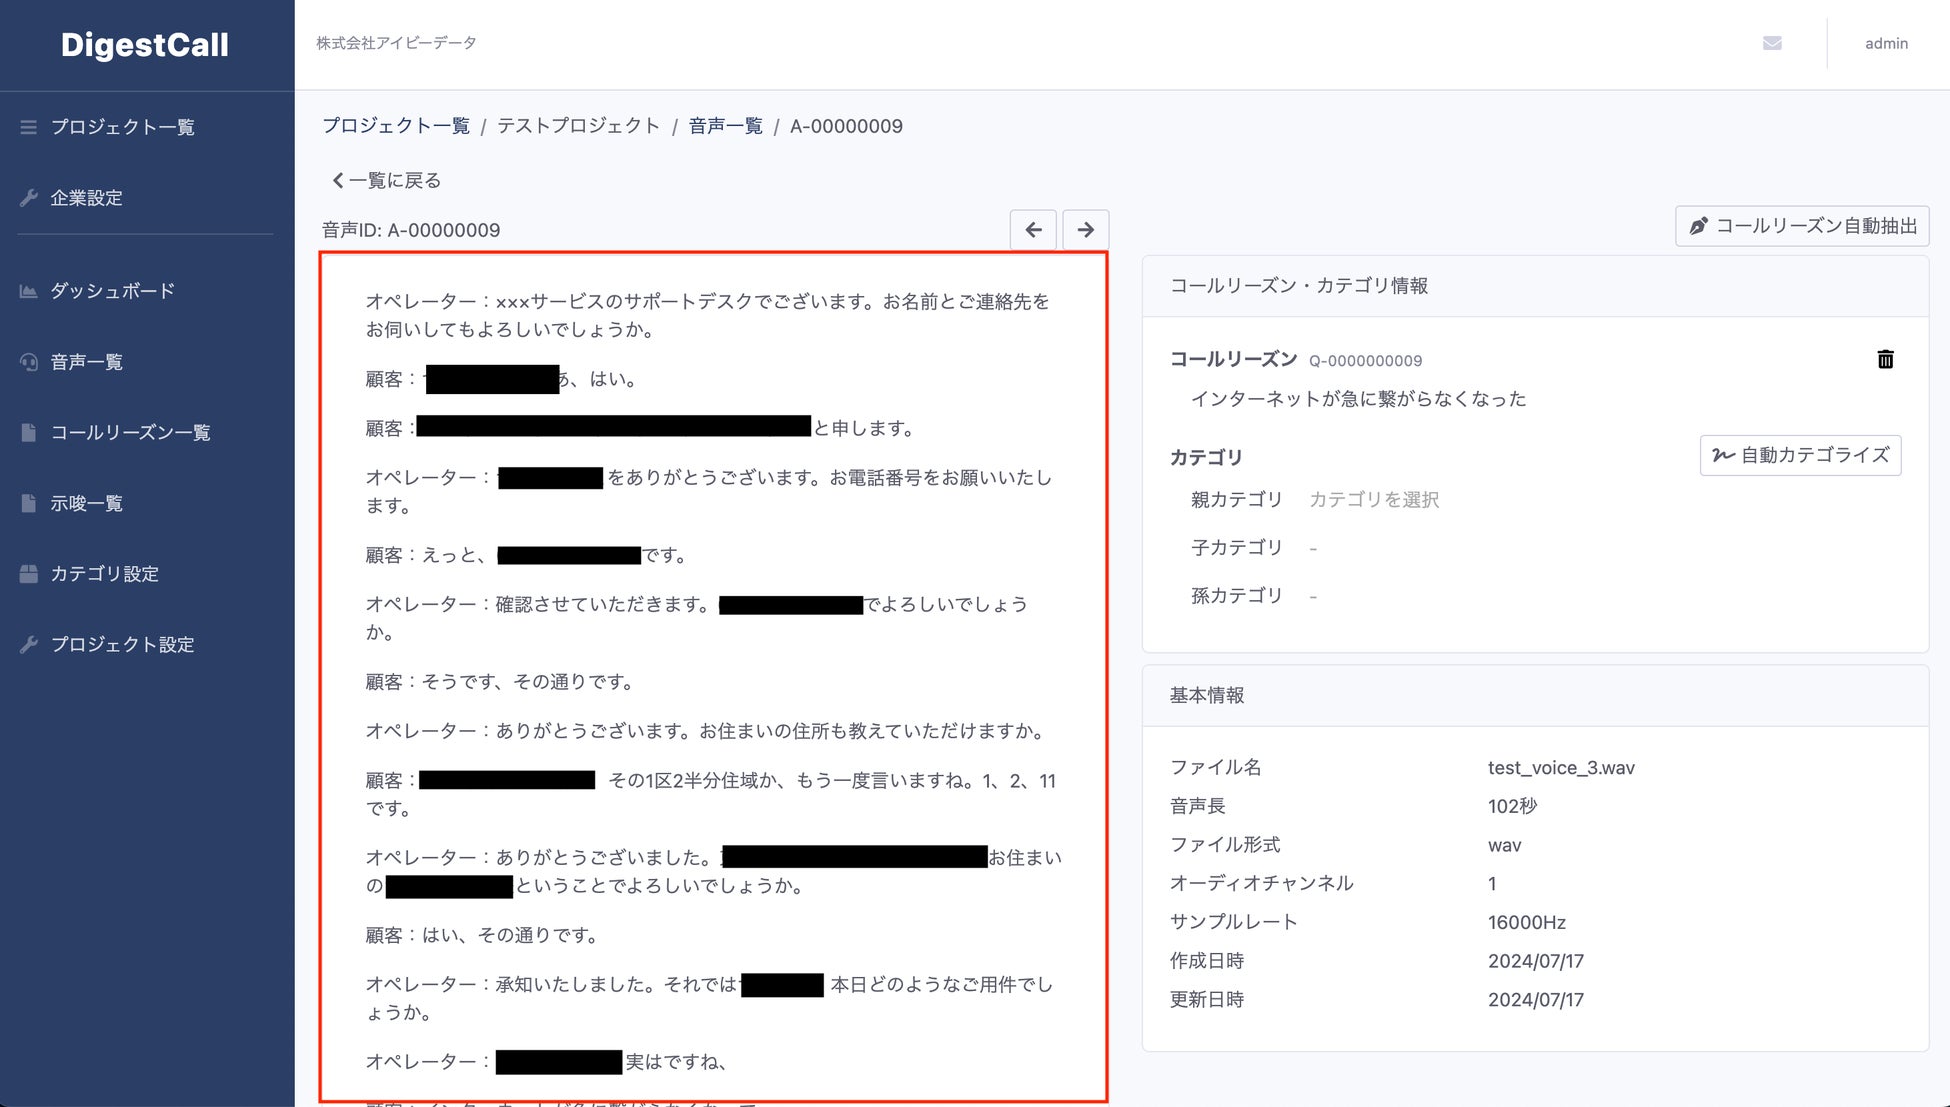Go to next audio with right arrow
1950x1107 pixels.
coord(1085,230)
